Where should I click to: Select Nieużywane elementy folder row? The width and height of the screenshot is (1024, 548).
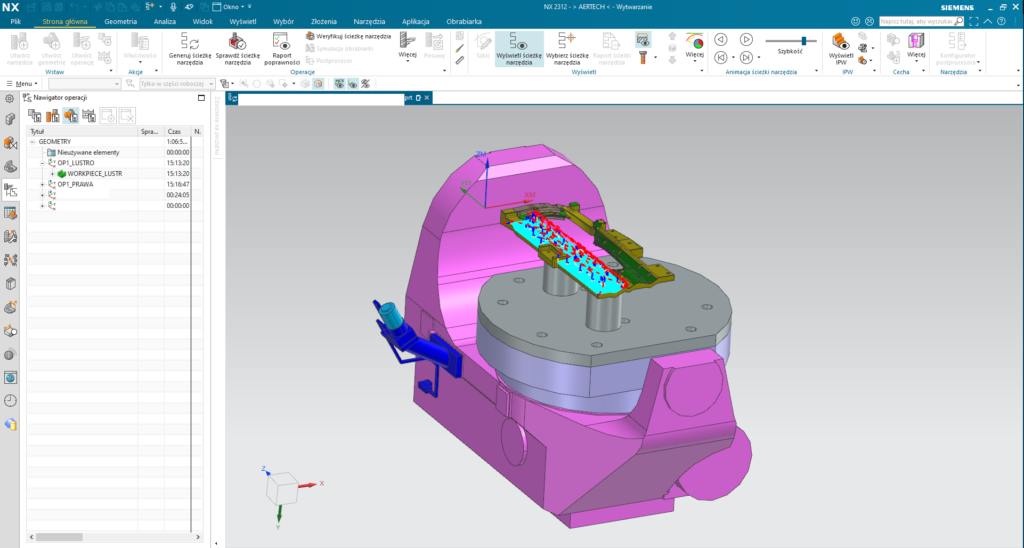tap(109, 152)
